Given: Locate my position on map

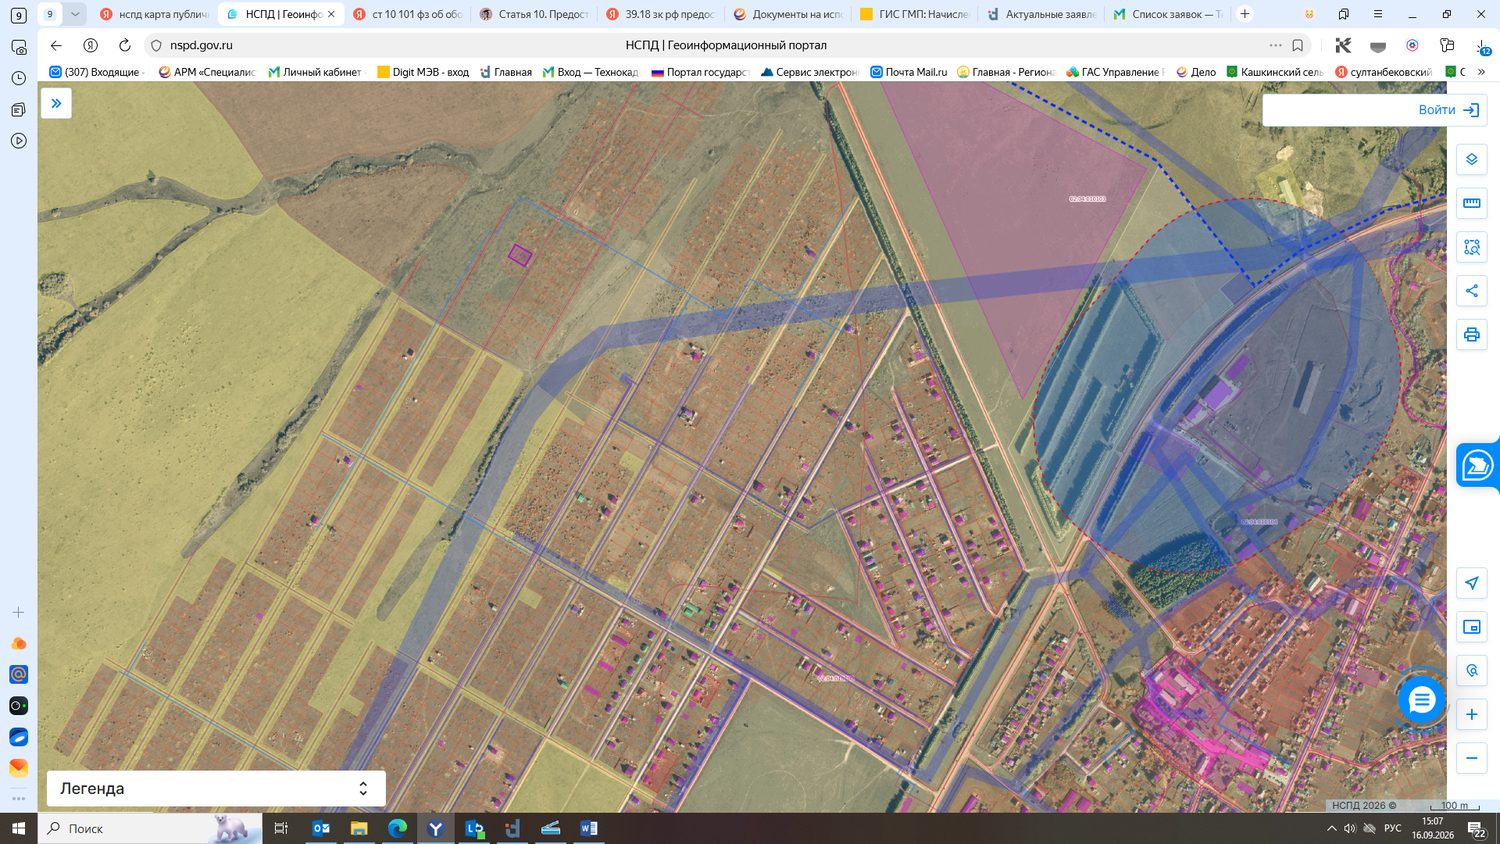Looking at the screenshot, I should (x=1471, y=583).
